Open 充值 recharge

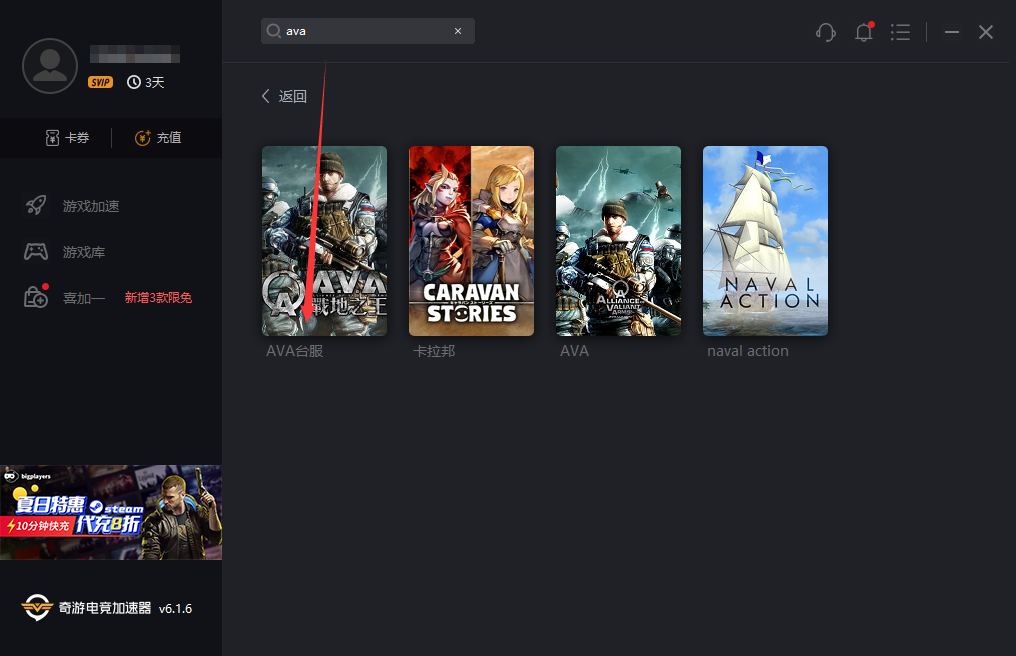coord(158,138)
